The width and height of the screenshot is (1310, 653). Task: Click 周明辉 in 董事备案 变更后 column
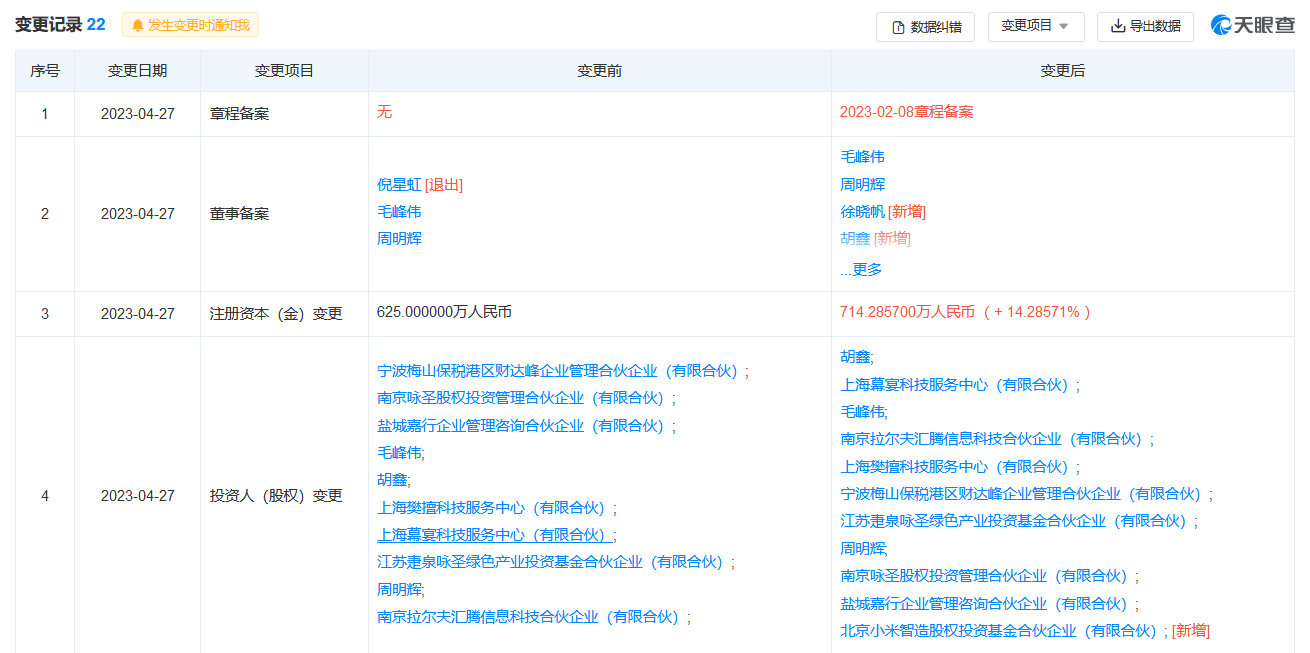(x=862, y=185)
